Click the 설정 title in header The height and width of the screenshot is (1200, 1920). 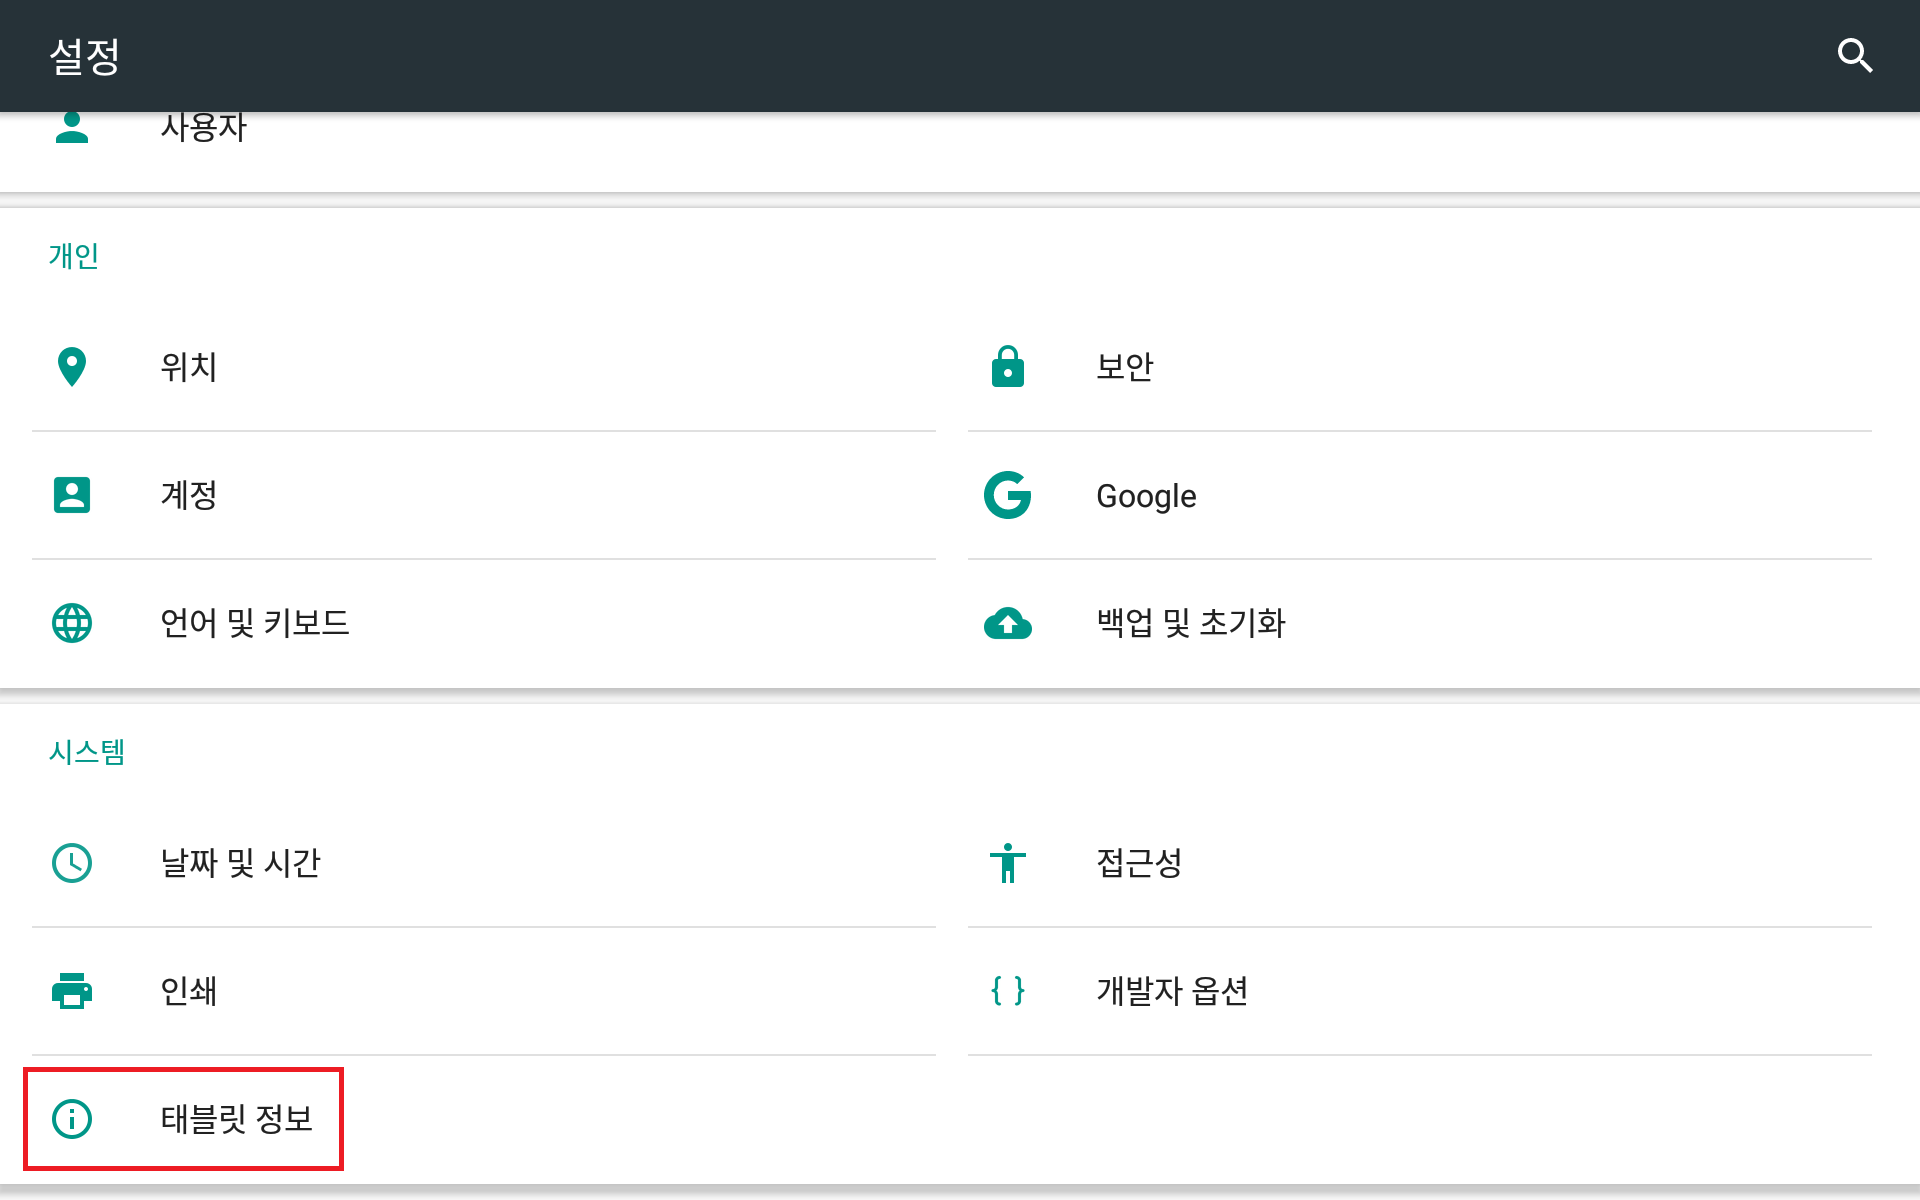point(85,56)
